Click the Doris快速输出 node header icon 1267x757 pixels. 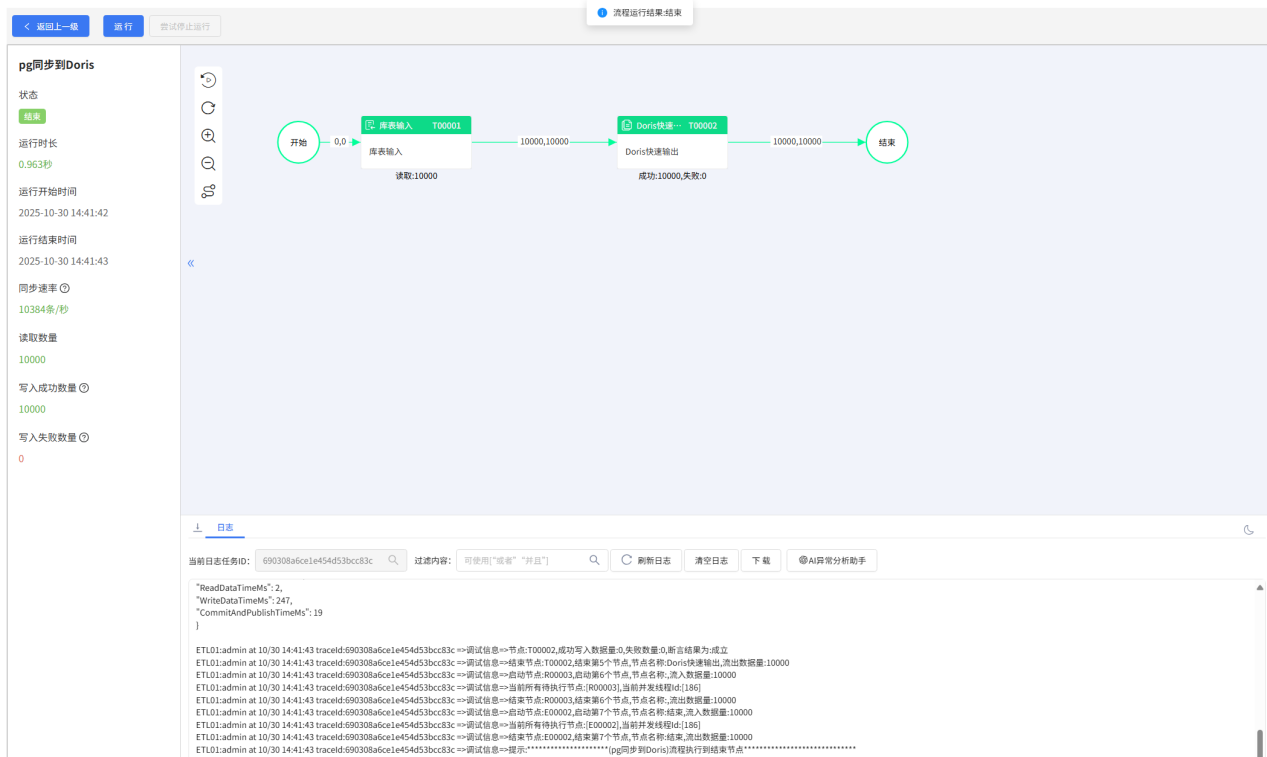pyautogui.click(x=627, y=125)
